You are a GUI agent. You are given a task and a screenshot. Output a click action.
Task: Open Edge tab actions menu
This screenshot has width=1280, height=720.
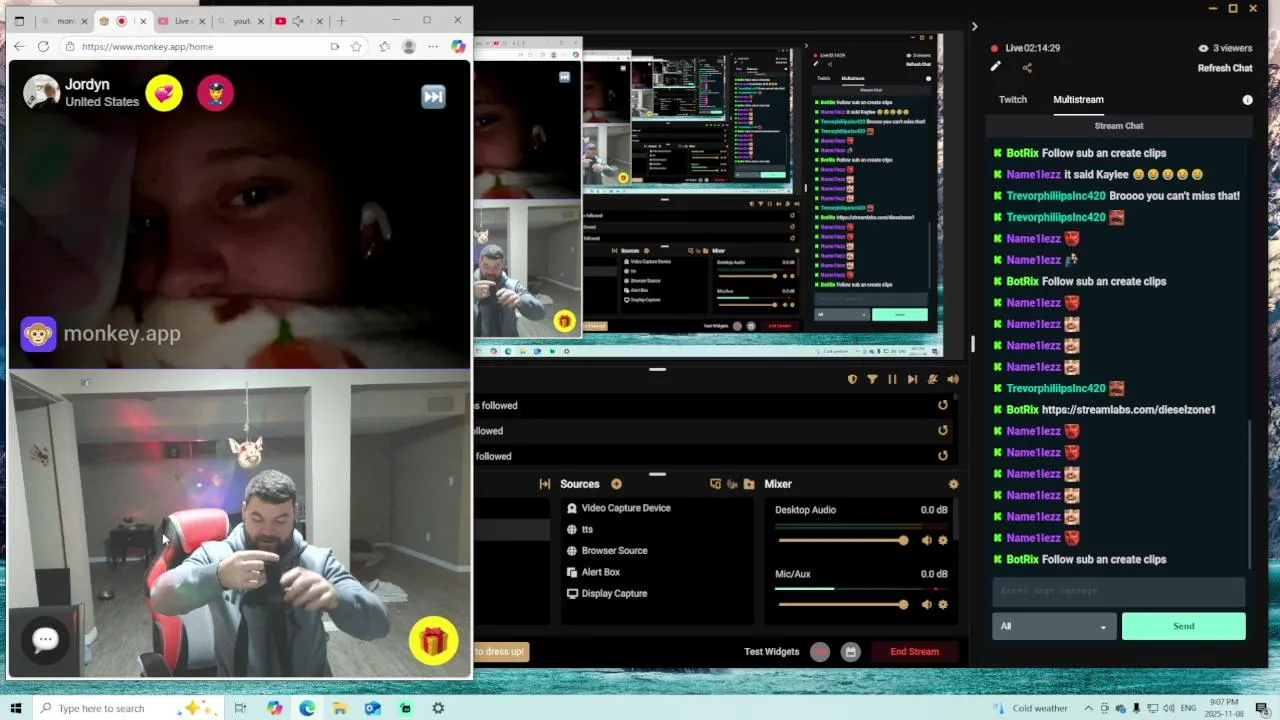(x=19, y=21)
